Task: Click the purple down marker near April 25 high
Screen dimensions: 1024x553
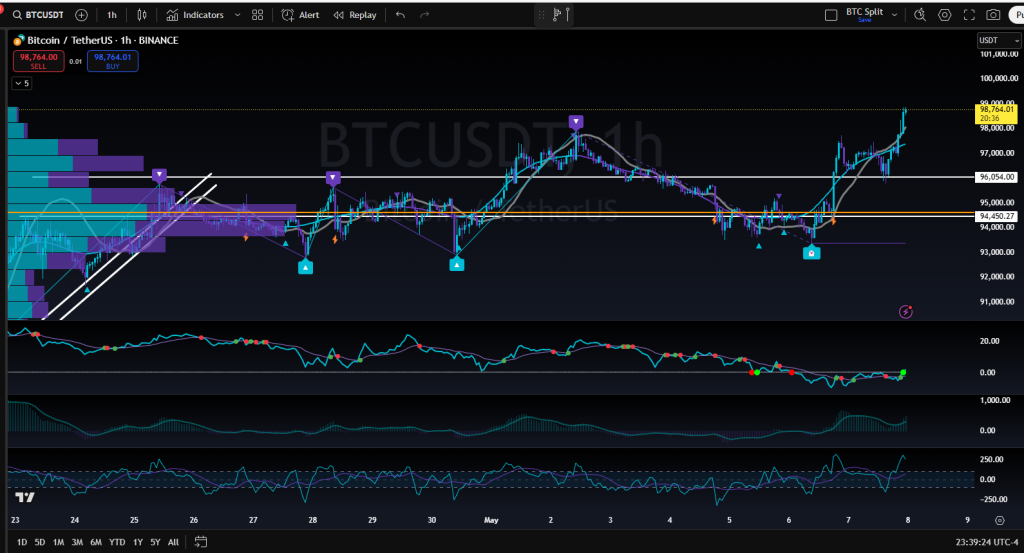Action: pyautogui.click(x=159, y=175)
